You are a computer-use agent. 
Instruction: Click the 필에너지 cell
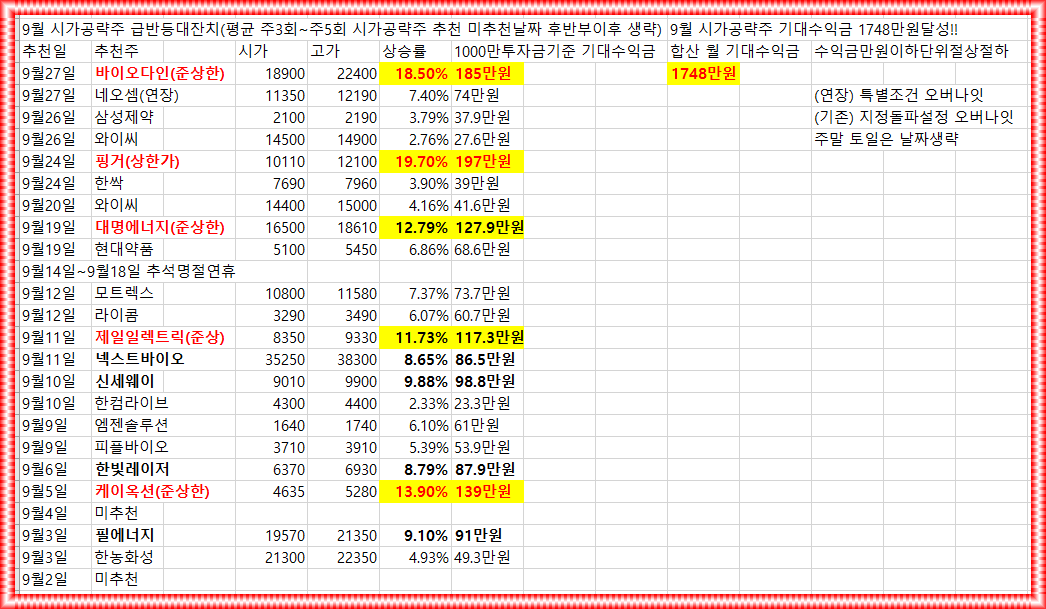127,536
